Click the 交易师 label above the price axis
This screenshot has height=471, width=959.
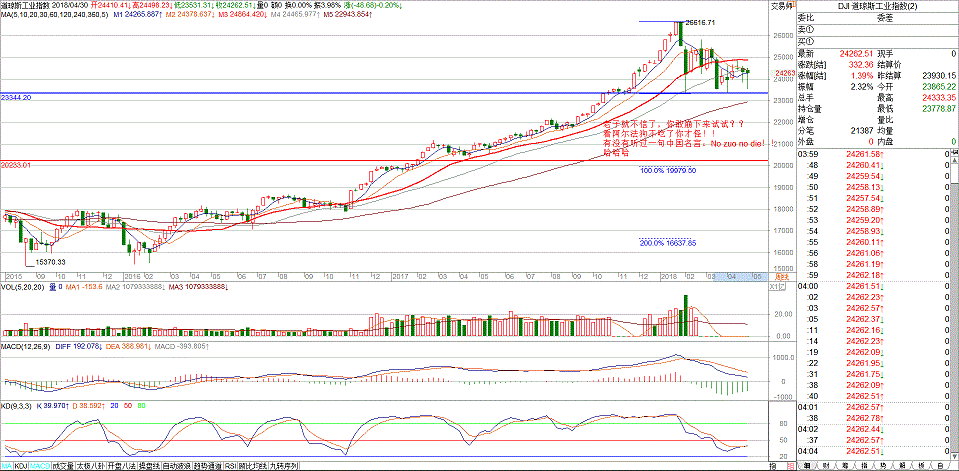tap(780, 6)
